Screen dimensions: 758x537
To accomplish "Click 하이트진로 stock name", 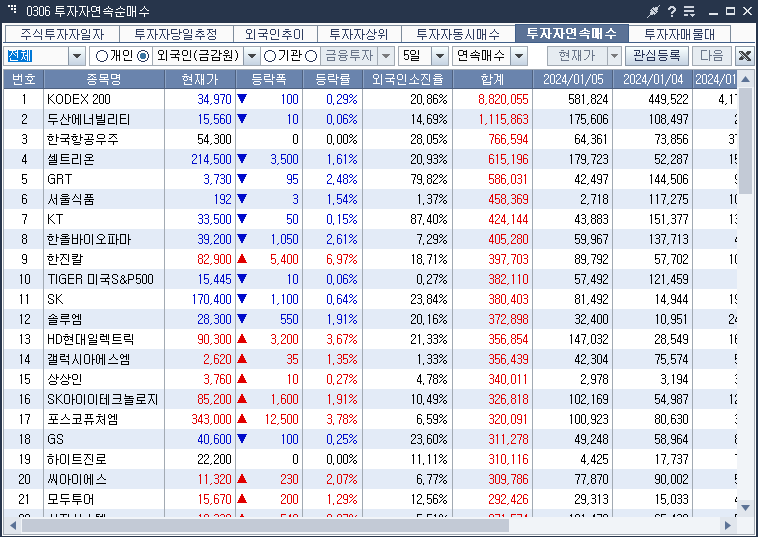I will click(x=77, y=459).
